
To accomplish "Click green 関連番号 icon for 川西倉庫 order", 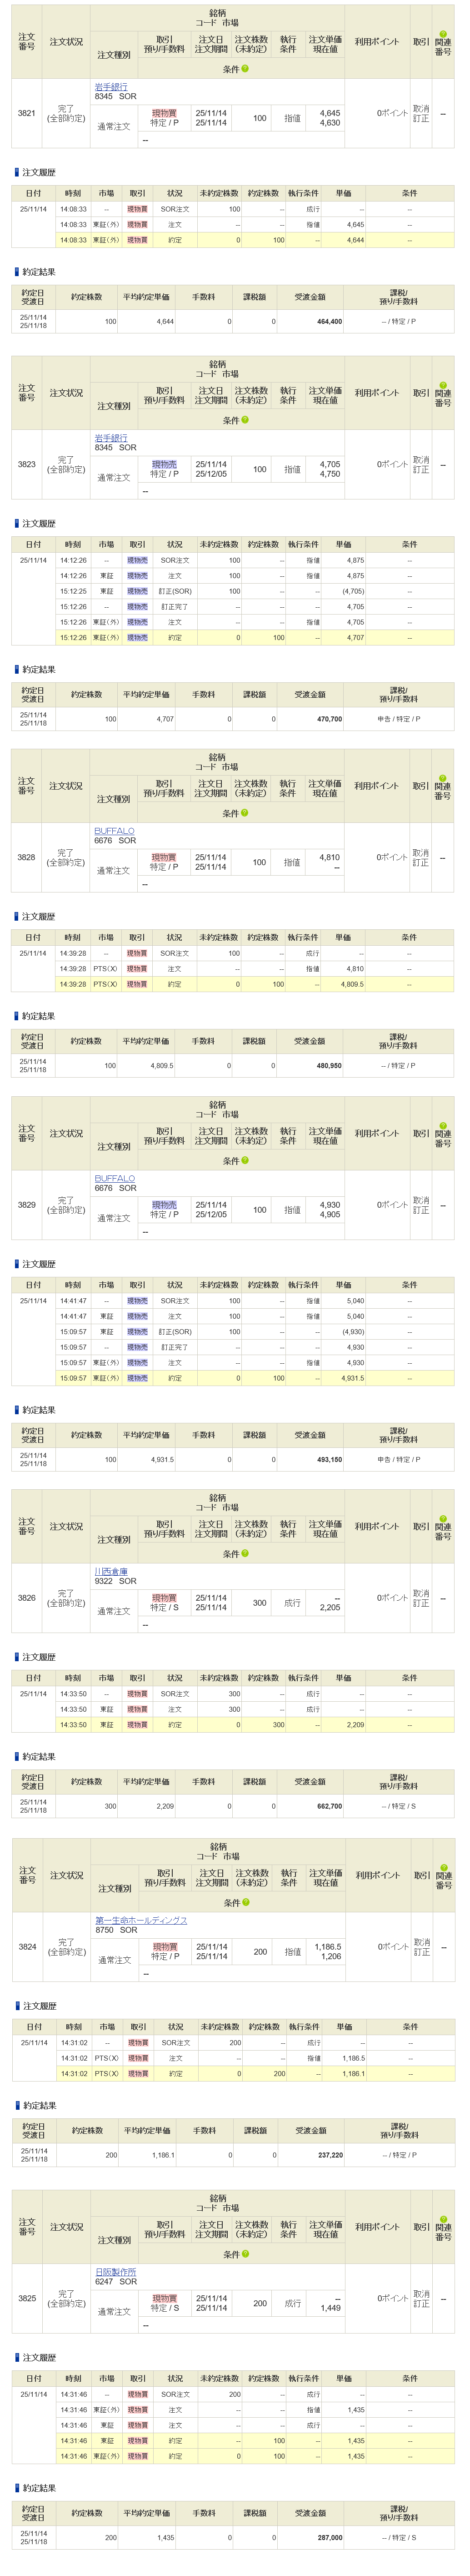I will pos(443,1519).
